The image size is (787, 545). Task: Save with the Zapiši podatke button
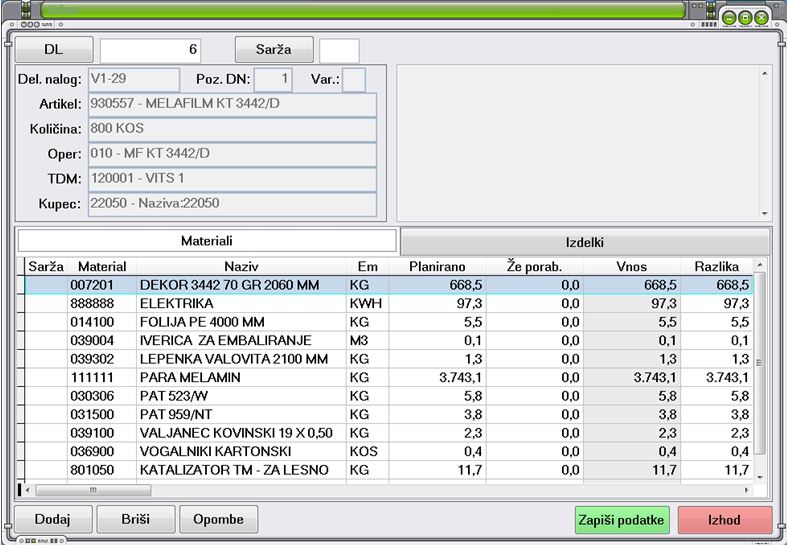(622, 520)
